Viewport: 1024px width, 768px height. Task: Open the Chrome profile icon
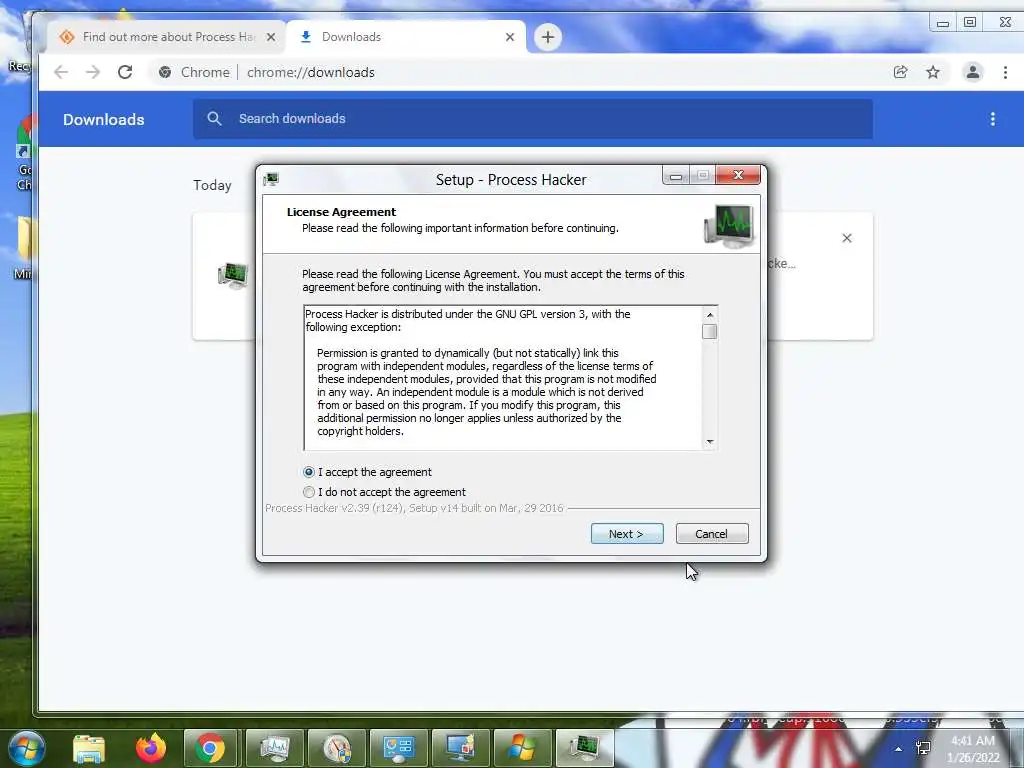(972, 72)
